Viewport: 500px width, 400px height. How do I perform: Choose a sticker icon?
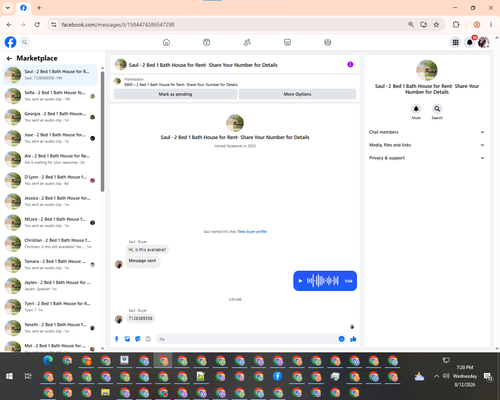(x=138, y=339)
